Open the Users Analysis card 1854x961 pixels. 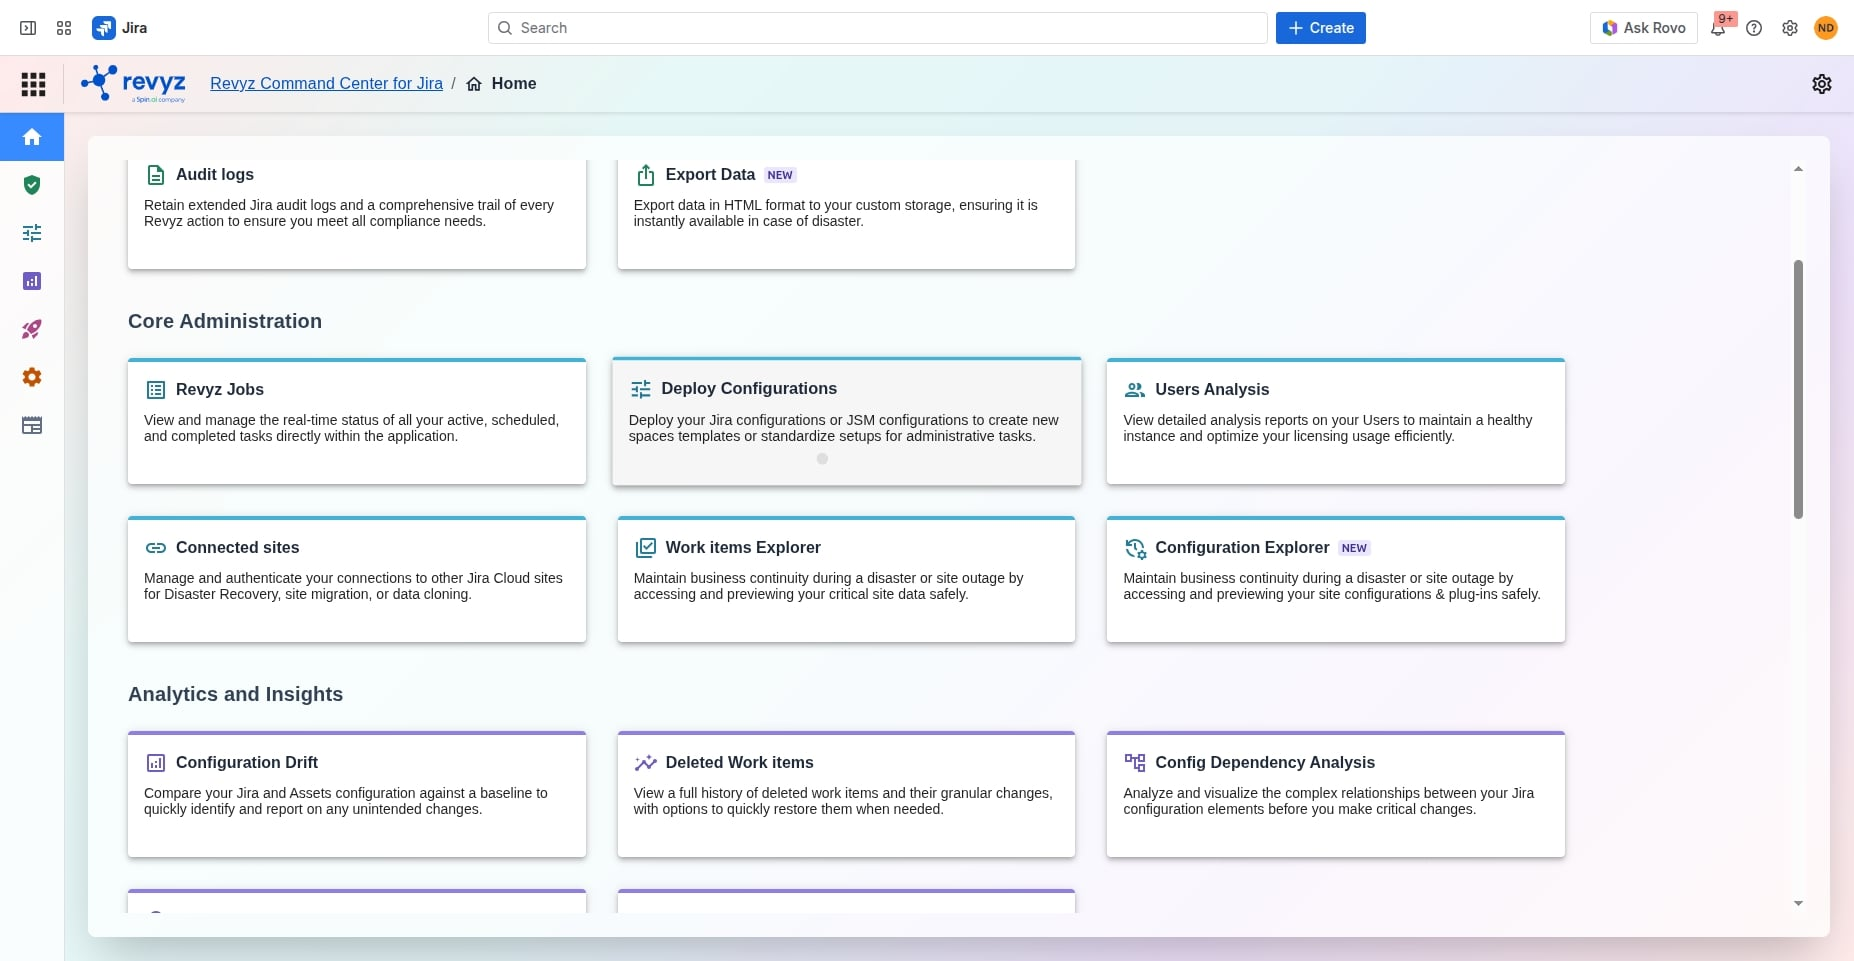(x=1336, y=422)
